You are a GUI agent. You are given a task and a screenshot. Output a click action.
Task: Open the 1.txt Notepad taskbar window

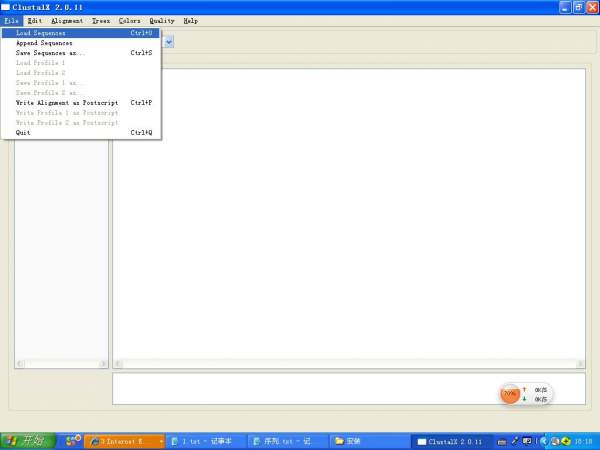pyautogui.click(x=206, y=442)
